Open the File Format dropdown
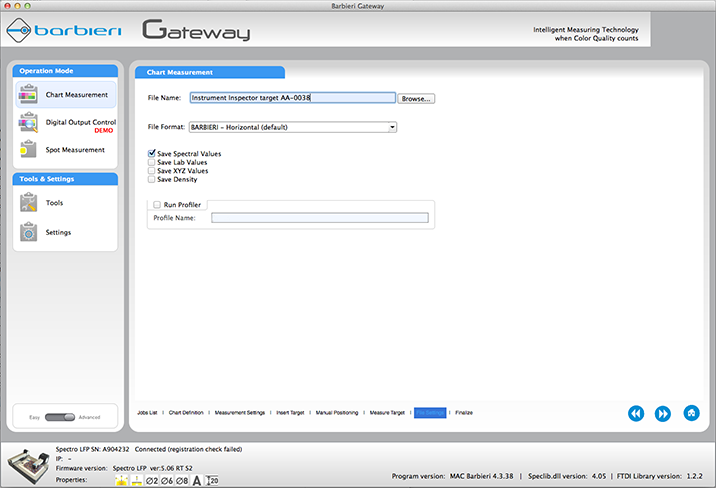Screen dimensions: 716x488 click(293, 127)
